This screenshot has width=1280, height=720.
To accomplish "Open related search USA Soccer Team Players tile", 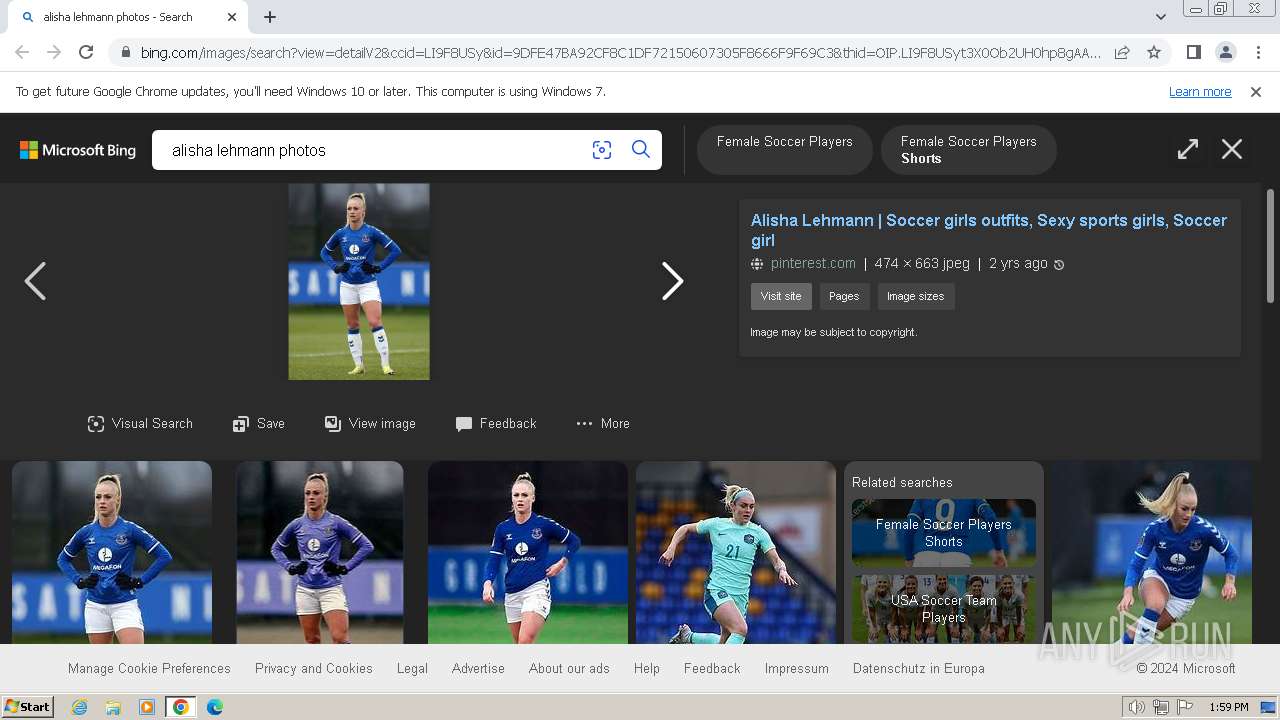I will pyautogui.click(x=944, y=609).
